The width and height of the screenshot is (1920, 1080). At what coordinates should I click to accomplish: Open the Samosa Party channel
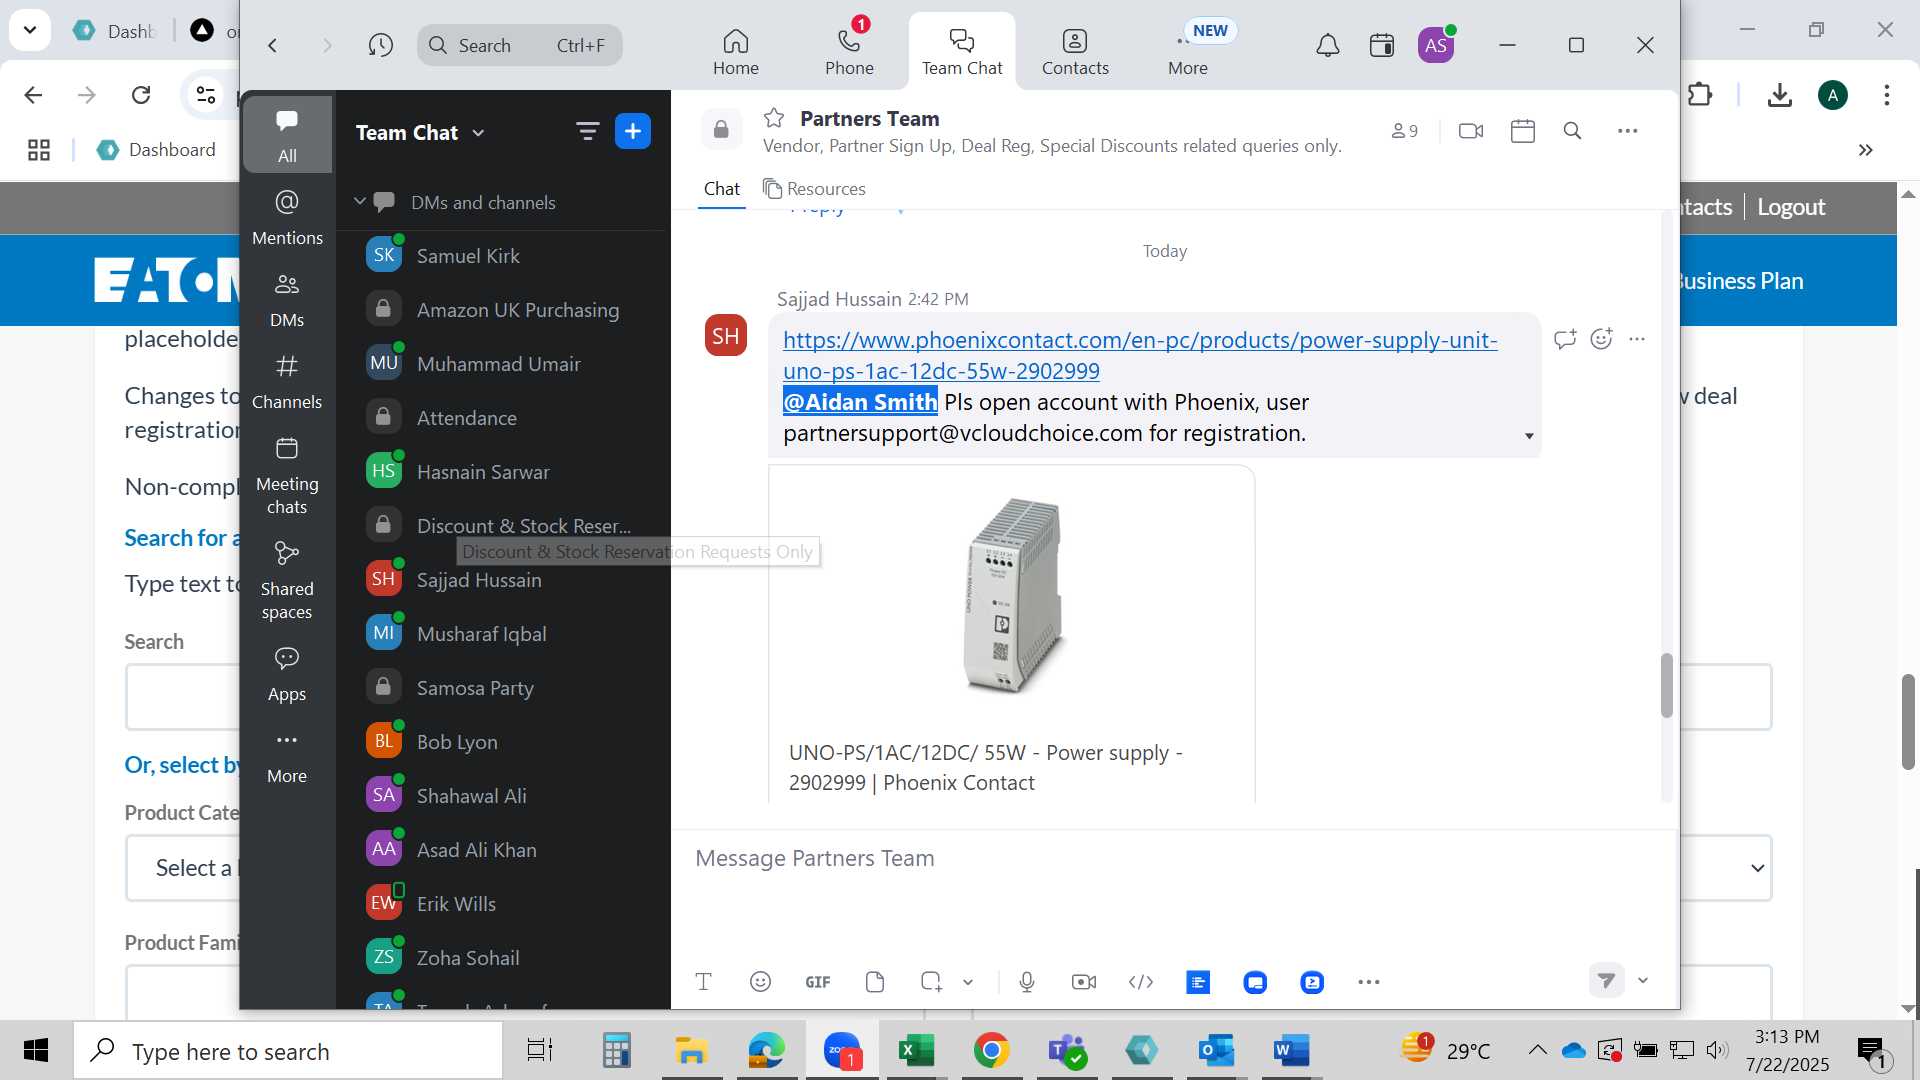[x=500, y=688]
